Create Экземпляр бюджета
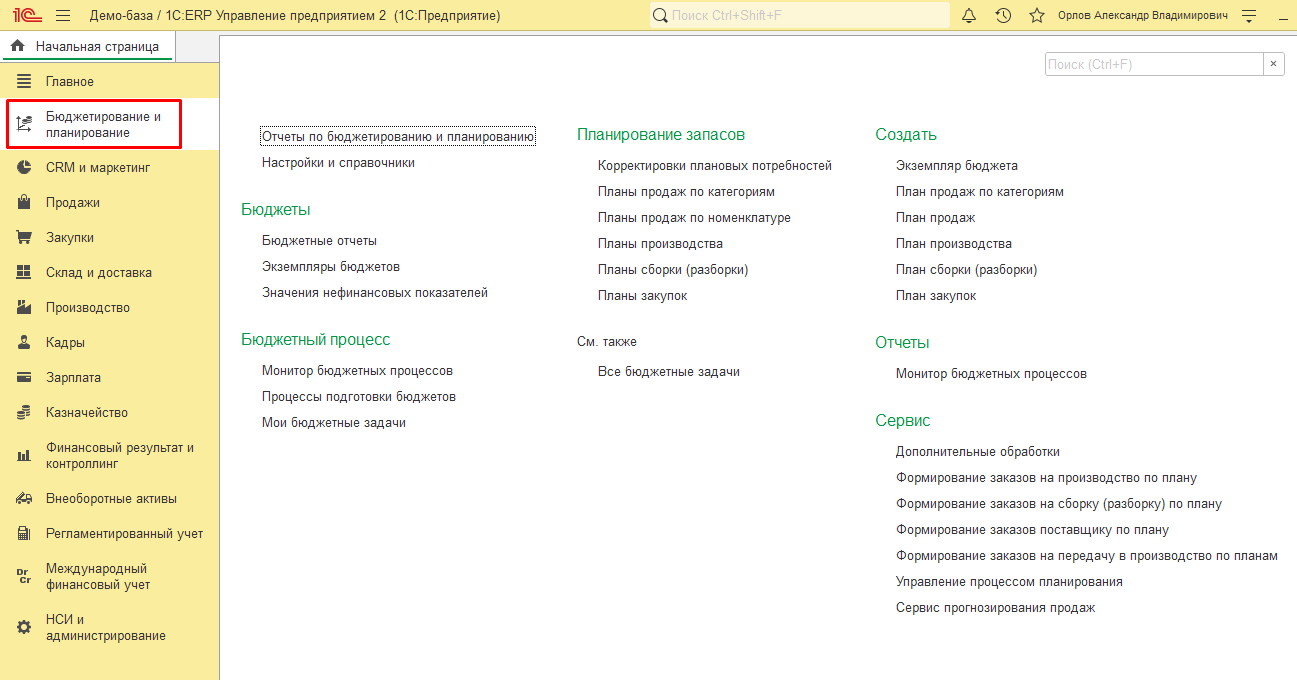1297x680 pixels. point(956,166)
